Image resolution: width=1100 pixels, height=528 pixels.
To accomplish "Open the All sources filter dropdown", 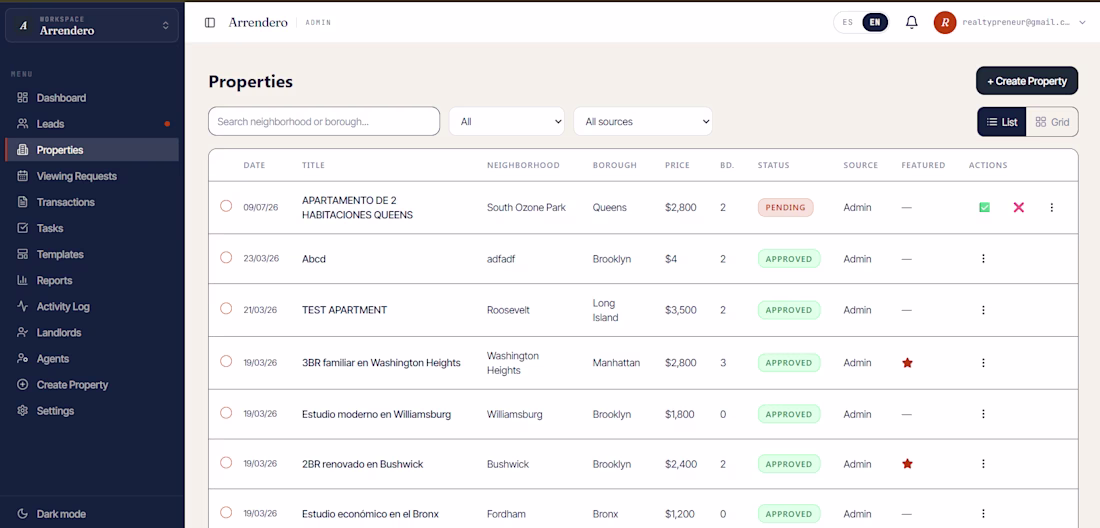I will (643, 121).
